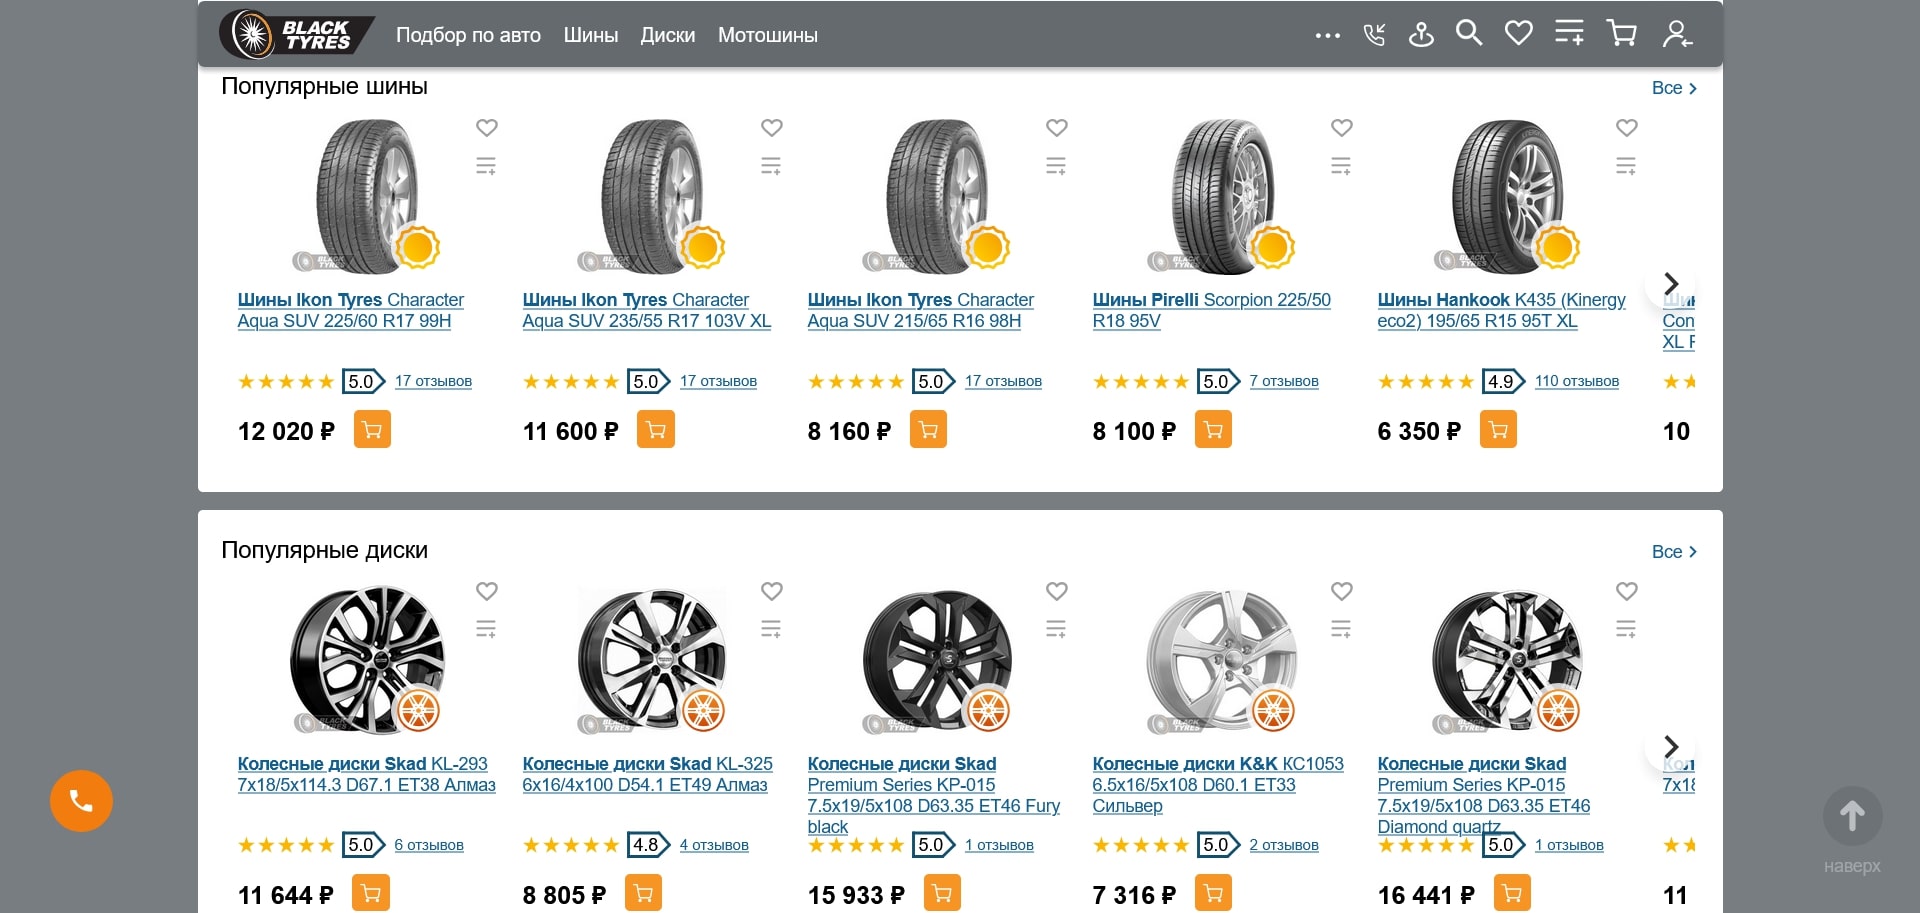
Task: Add Hankook K435 to comparison
Action: (1626, 165)
